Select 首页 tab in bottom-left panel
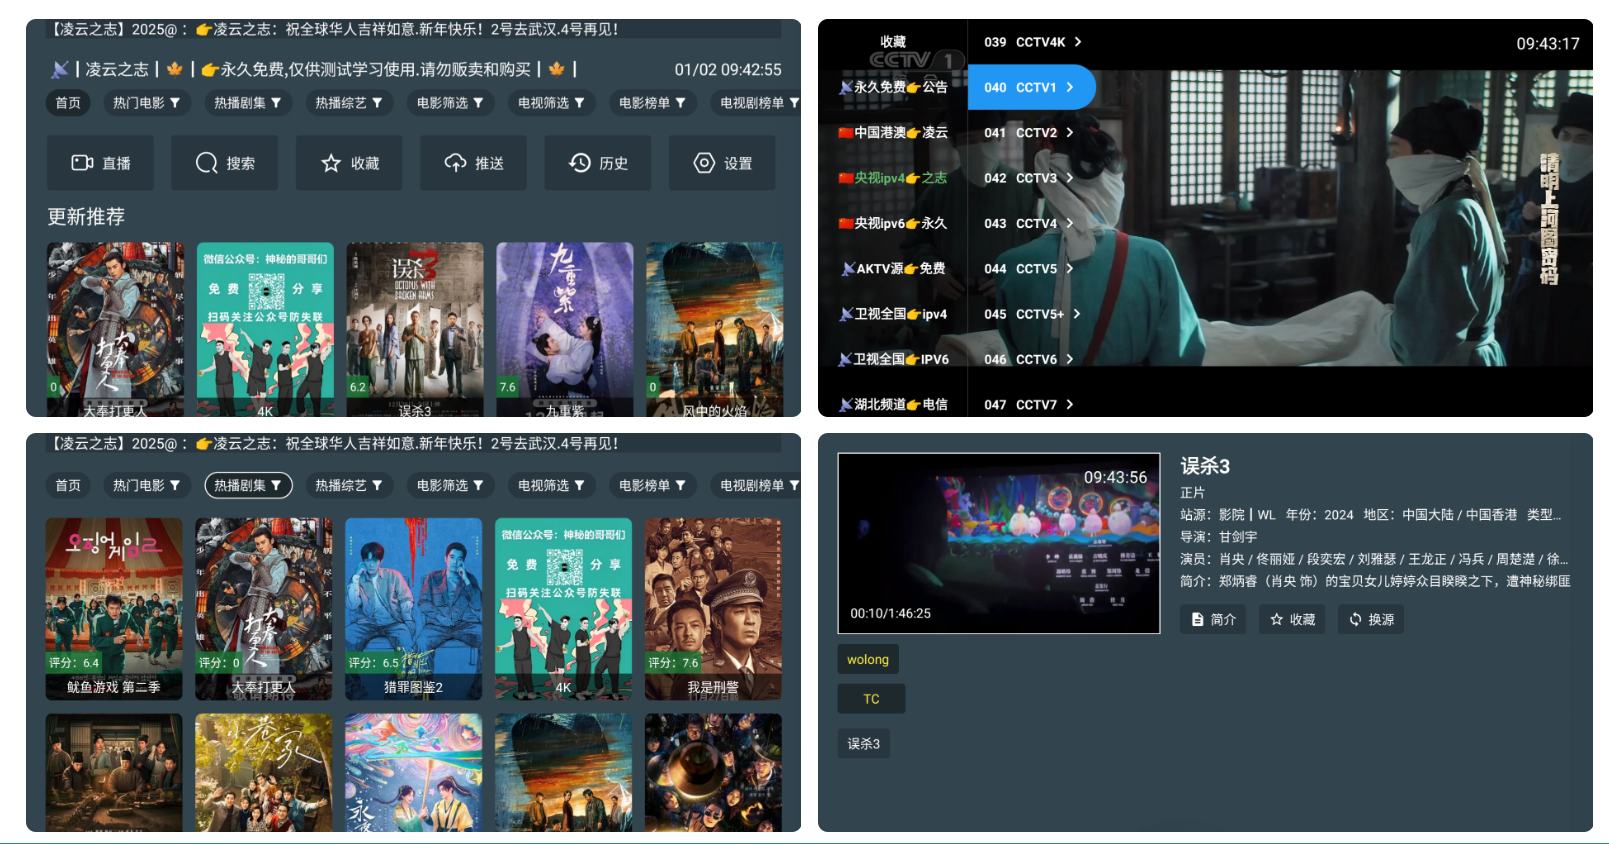The image size is (1609, 844). [x=68, y=485]
